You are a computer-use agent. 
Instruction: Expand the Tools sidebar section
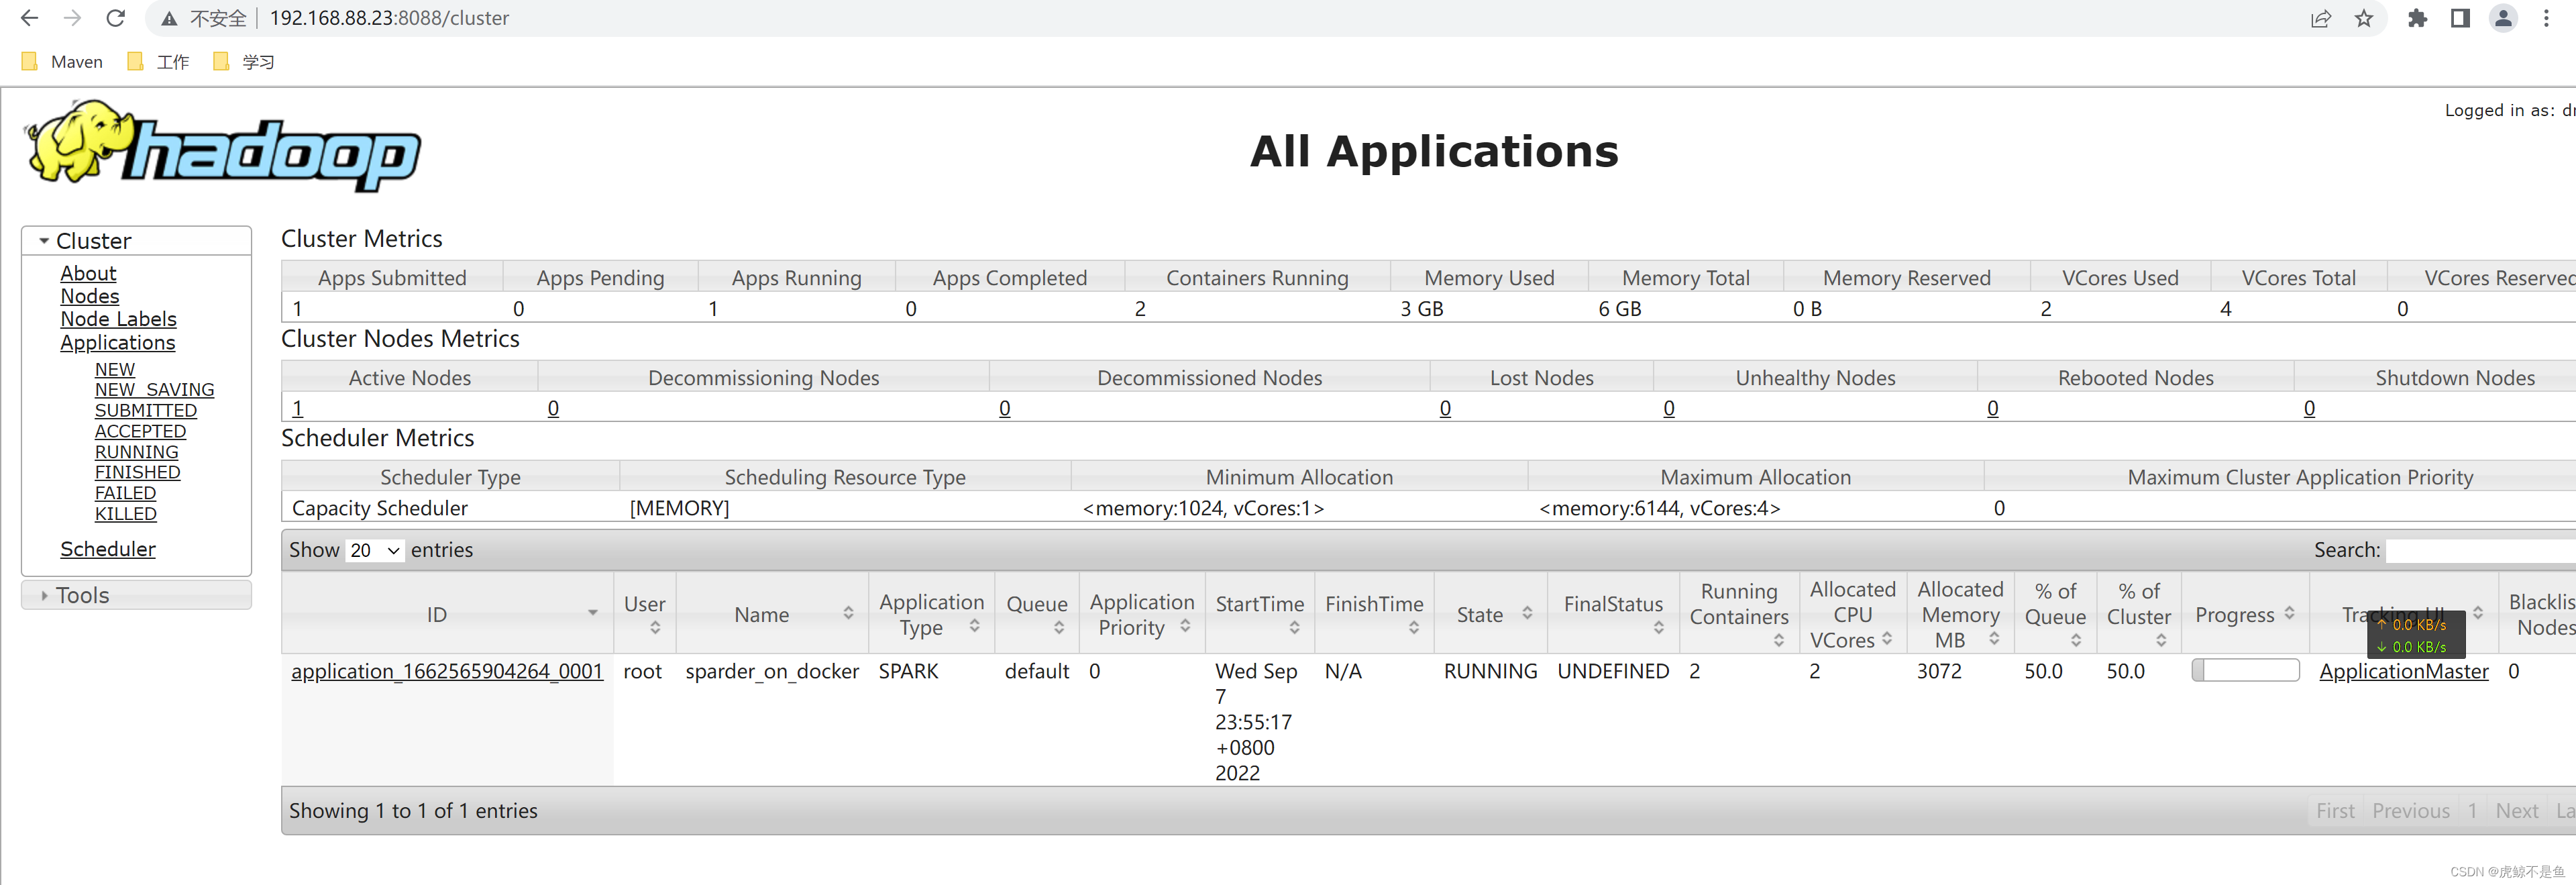coord(44,595)
